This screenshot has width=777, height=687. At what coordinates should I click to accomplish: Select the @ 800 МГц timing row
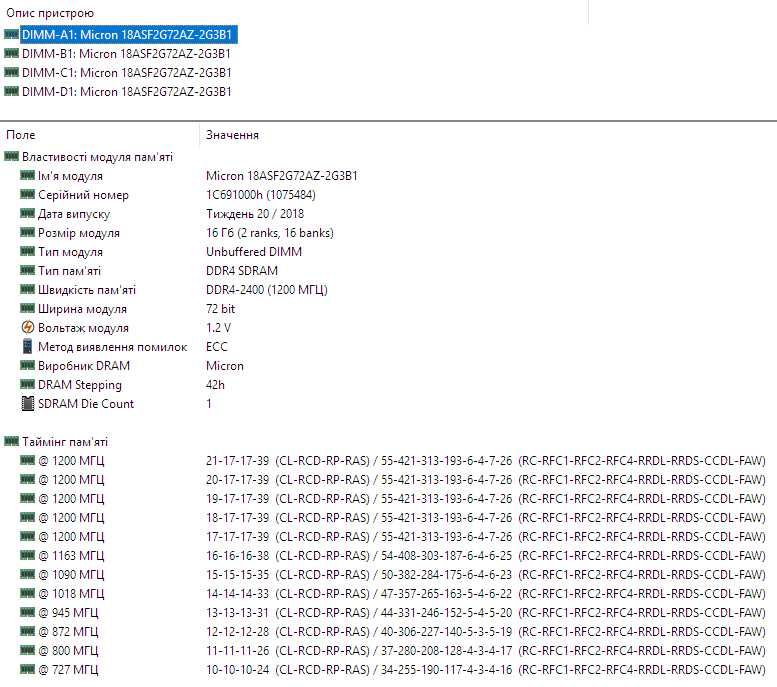pyautogui.click(x=392, y=651)
